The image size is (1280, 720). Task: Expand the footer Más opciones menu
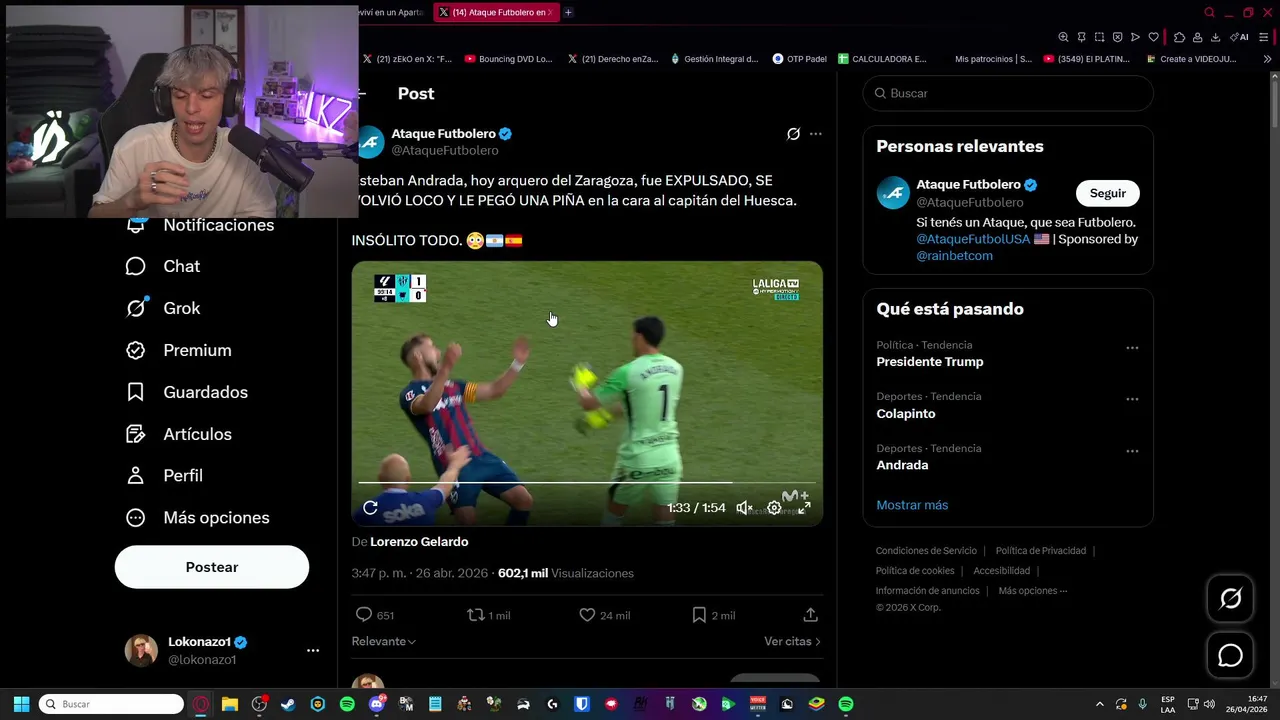(1032, 591)
